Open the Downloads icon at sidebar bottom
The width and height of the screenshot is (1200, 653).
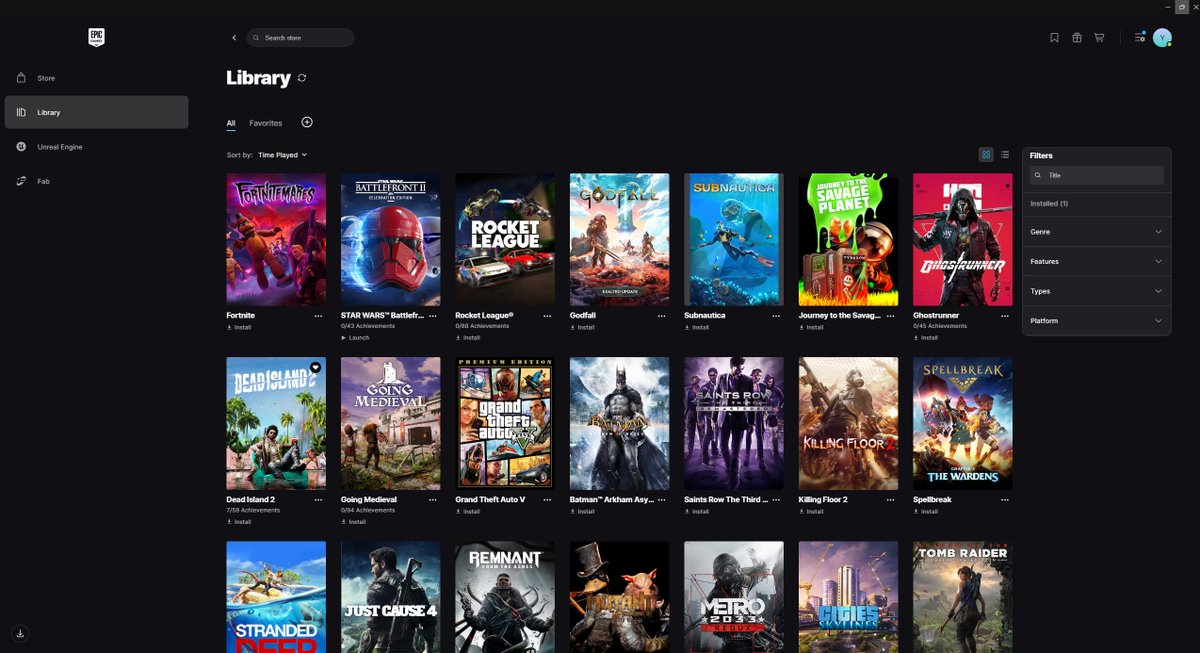click(21, 633)
